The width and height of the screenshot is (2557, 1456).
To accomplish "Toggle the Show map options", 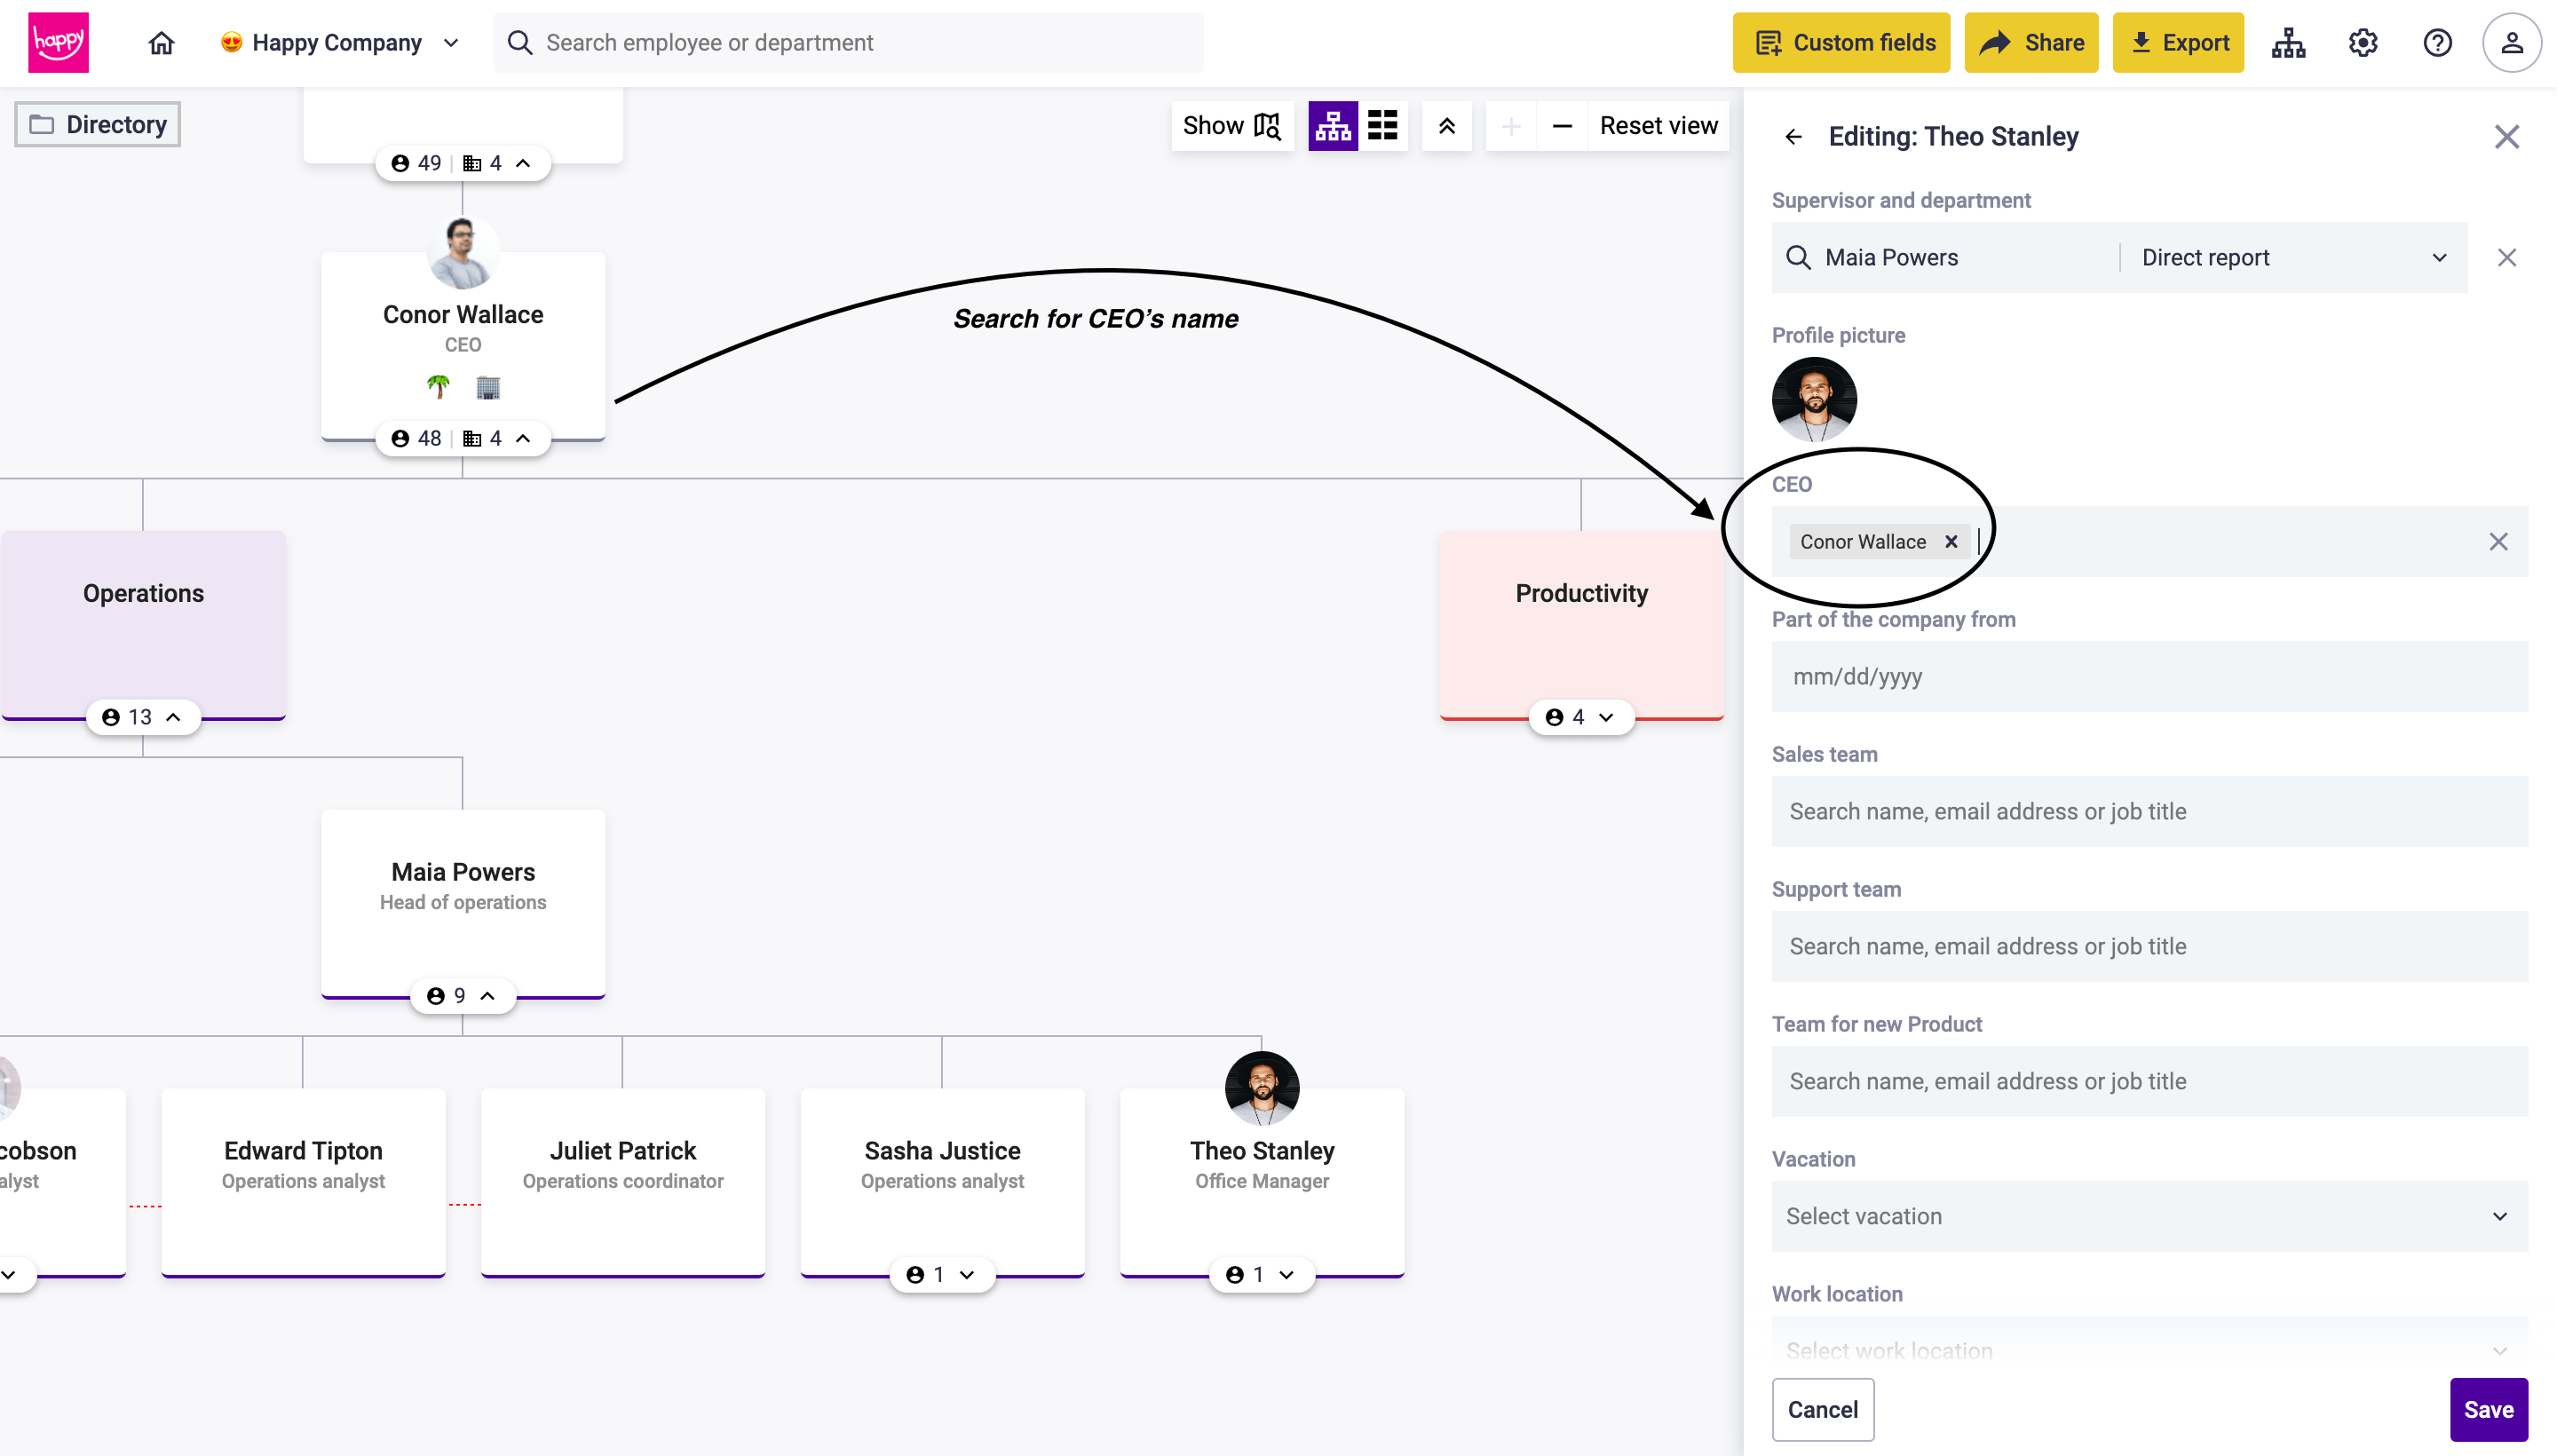I will click(x=1232, y=126).
